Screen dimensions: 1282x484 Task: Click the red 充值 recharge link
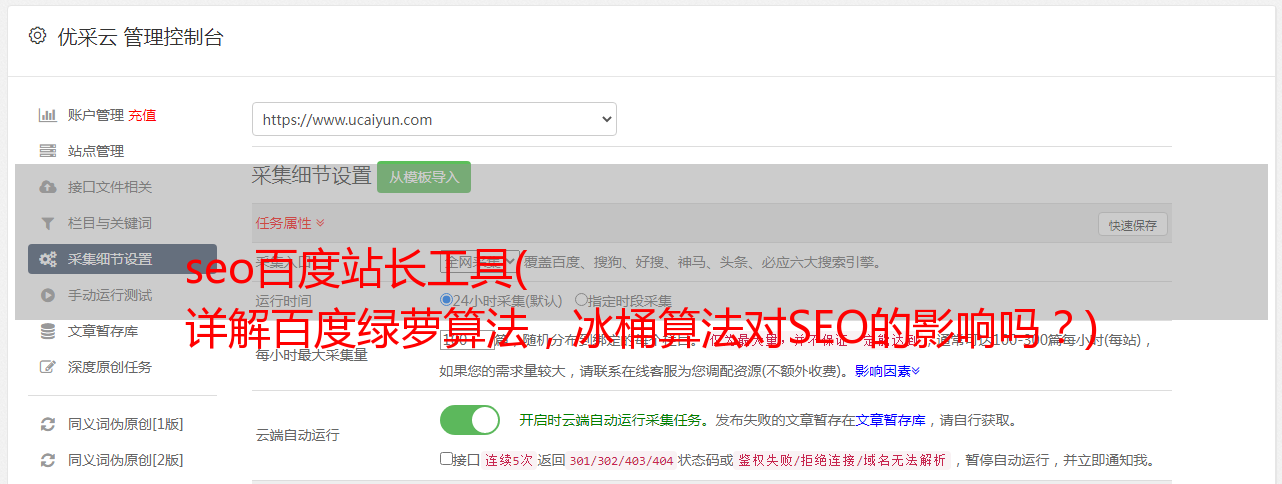[142, 115]
